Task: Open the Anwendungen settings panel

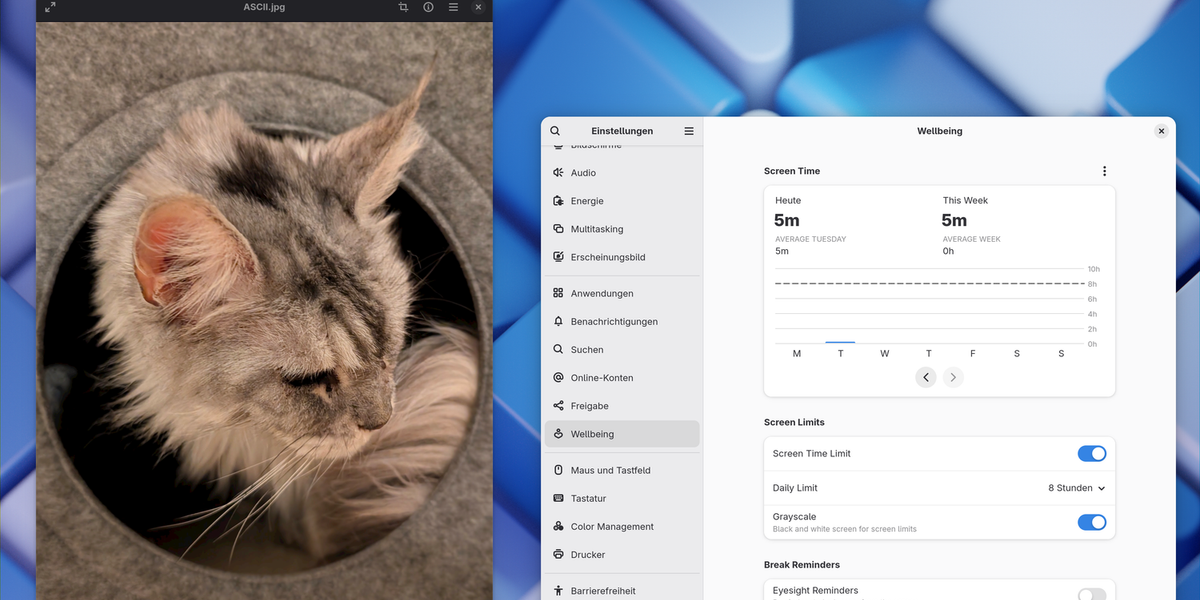Action: click(622, 294)
